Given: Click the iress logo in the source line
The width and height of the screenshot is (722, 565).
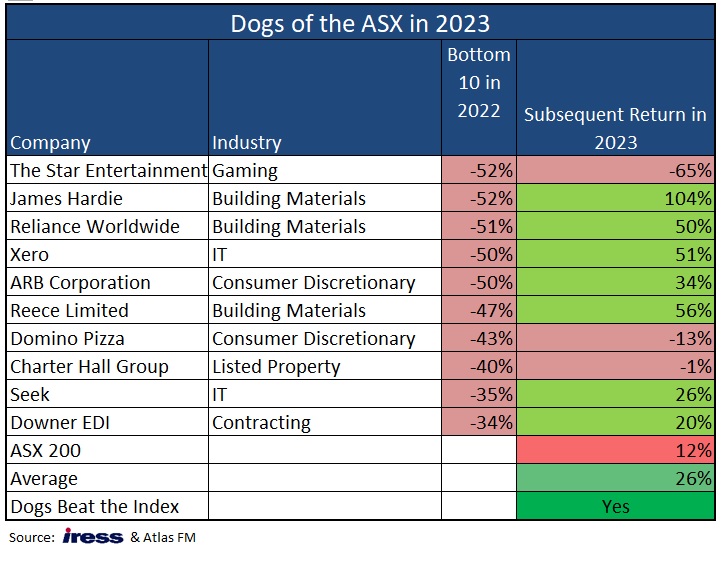Looking at the screenshot, I should point(93,537).
